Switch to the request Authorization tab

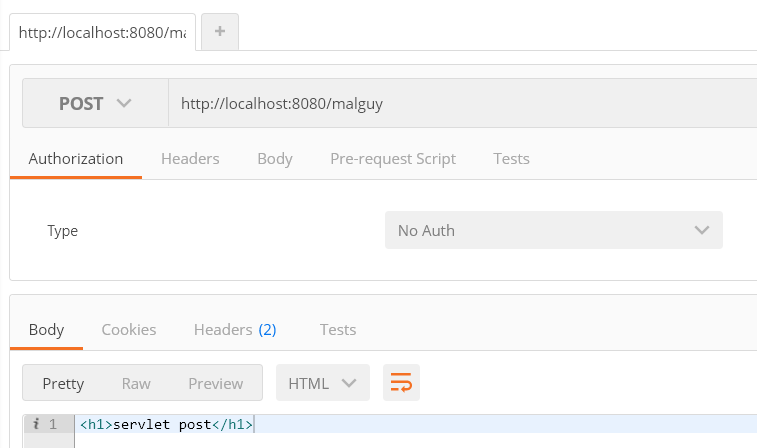coord(76,158)
